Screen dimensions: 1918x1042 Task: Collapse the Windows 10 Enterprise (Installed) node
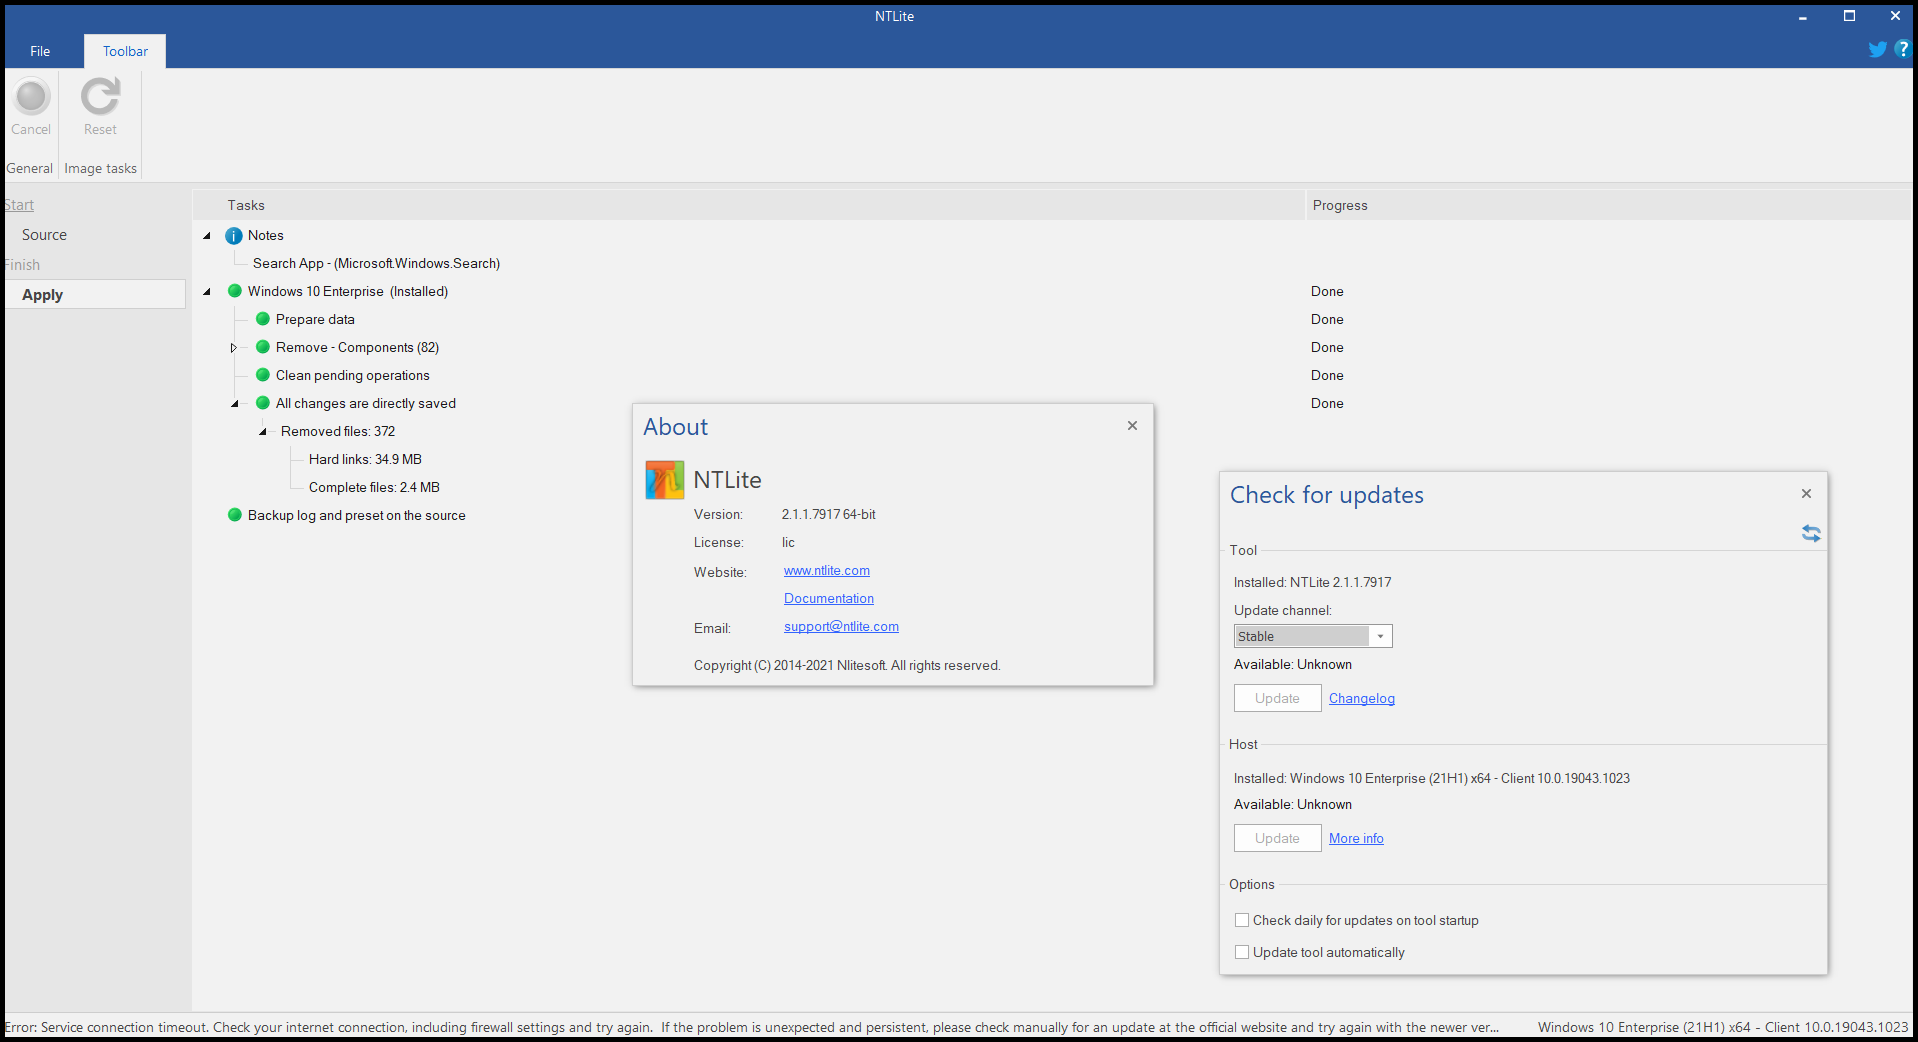click(x=207, y=292)
